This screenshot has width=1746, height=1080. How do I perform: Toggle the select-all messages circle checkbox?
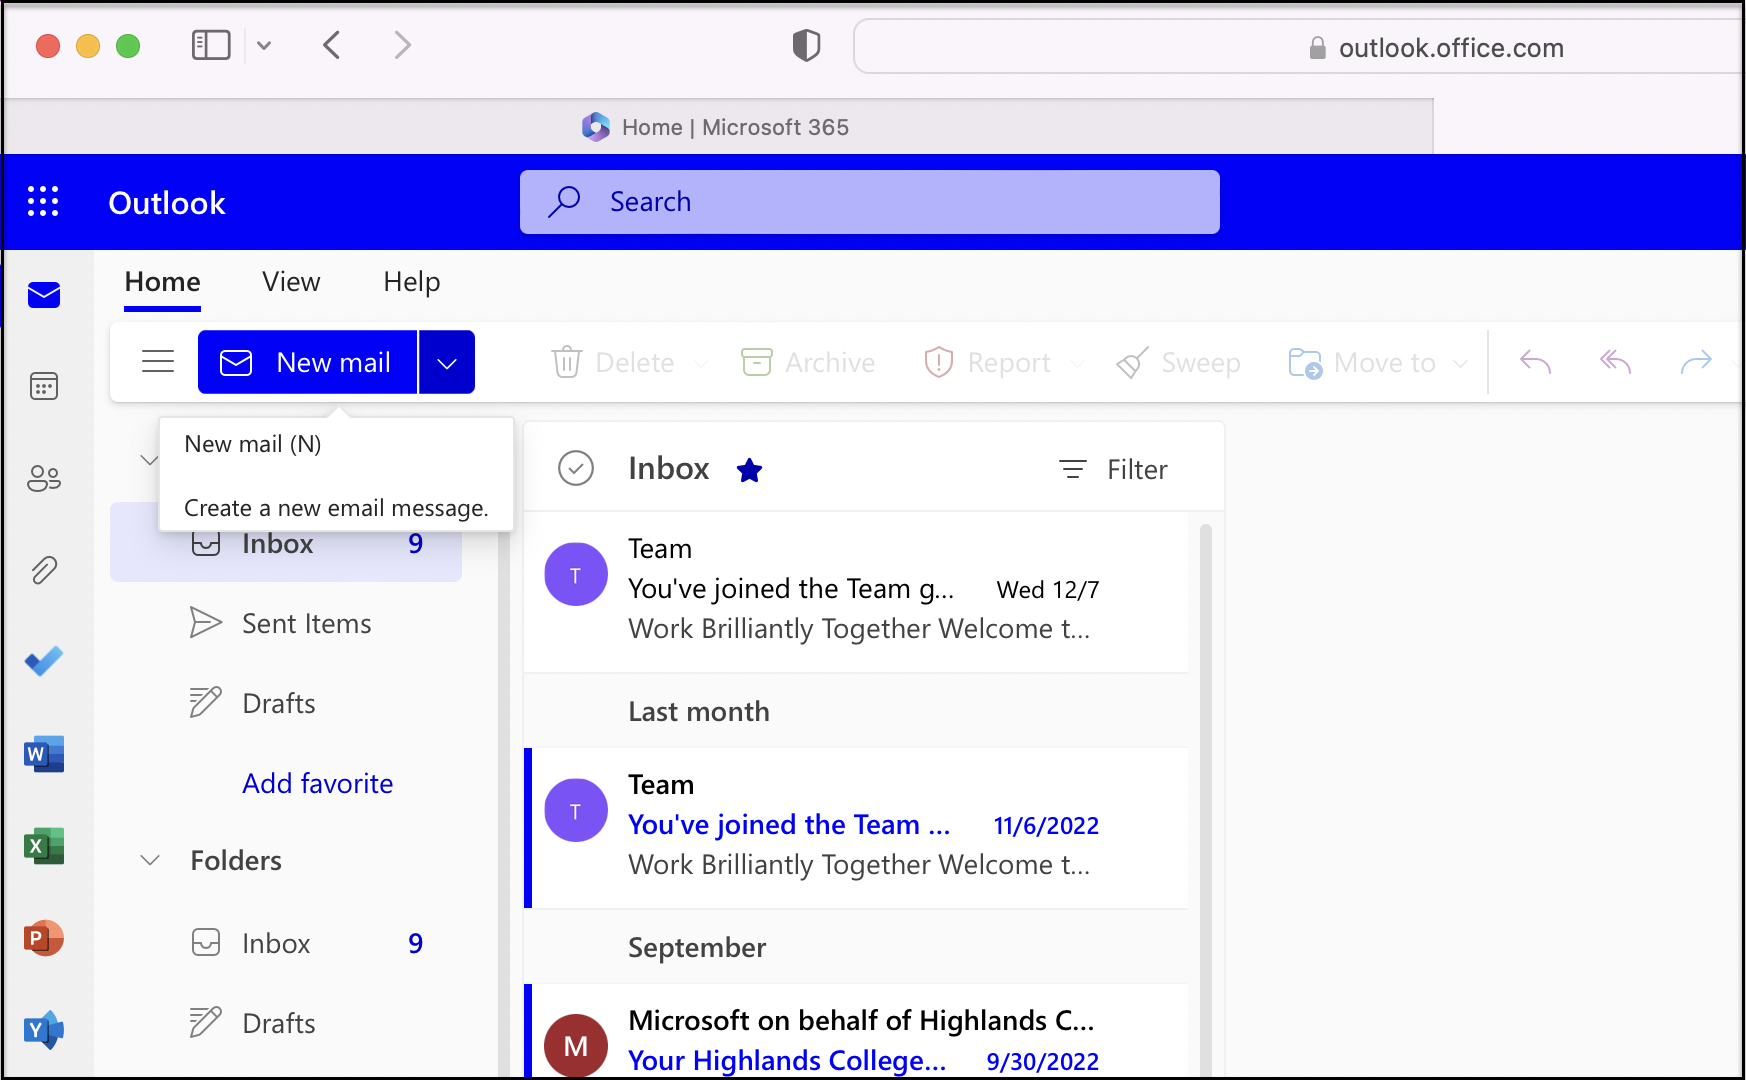pyautogui.click(x=576, y=468)
